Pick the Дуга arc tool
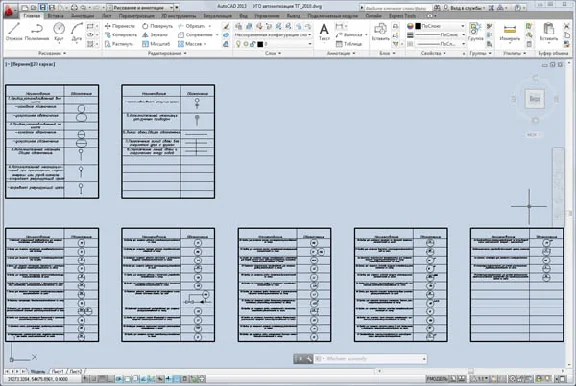Viewport: 576px width, 386px height. point(77,31)
